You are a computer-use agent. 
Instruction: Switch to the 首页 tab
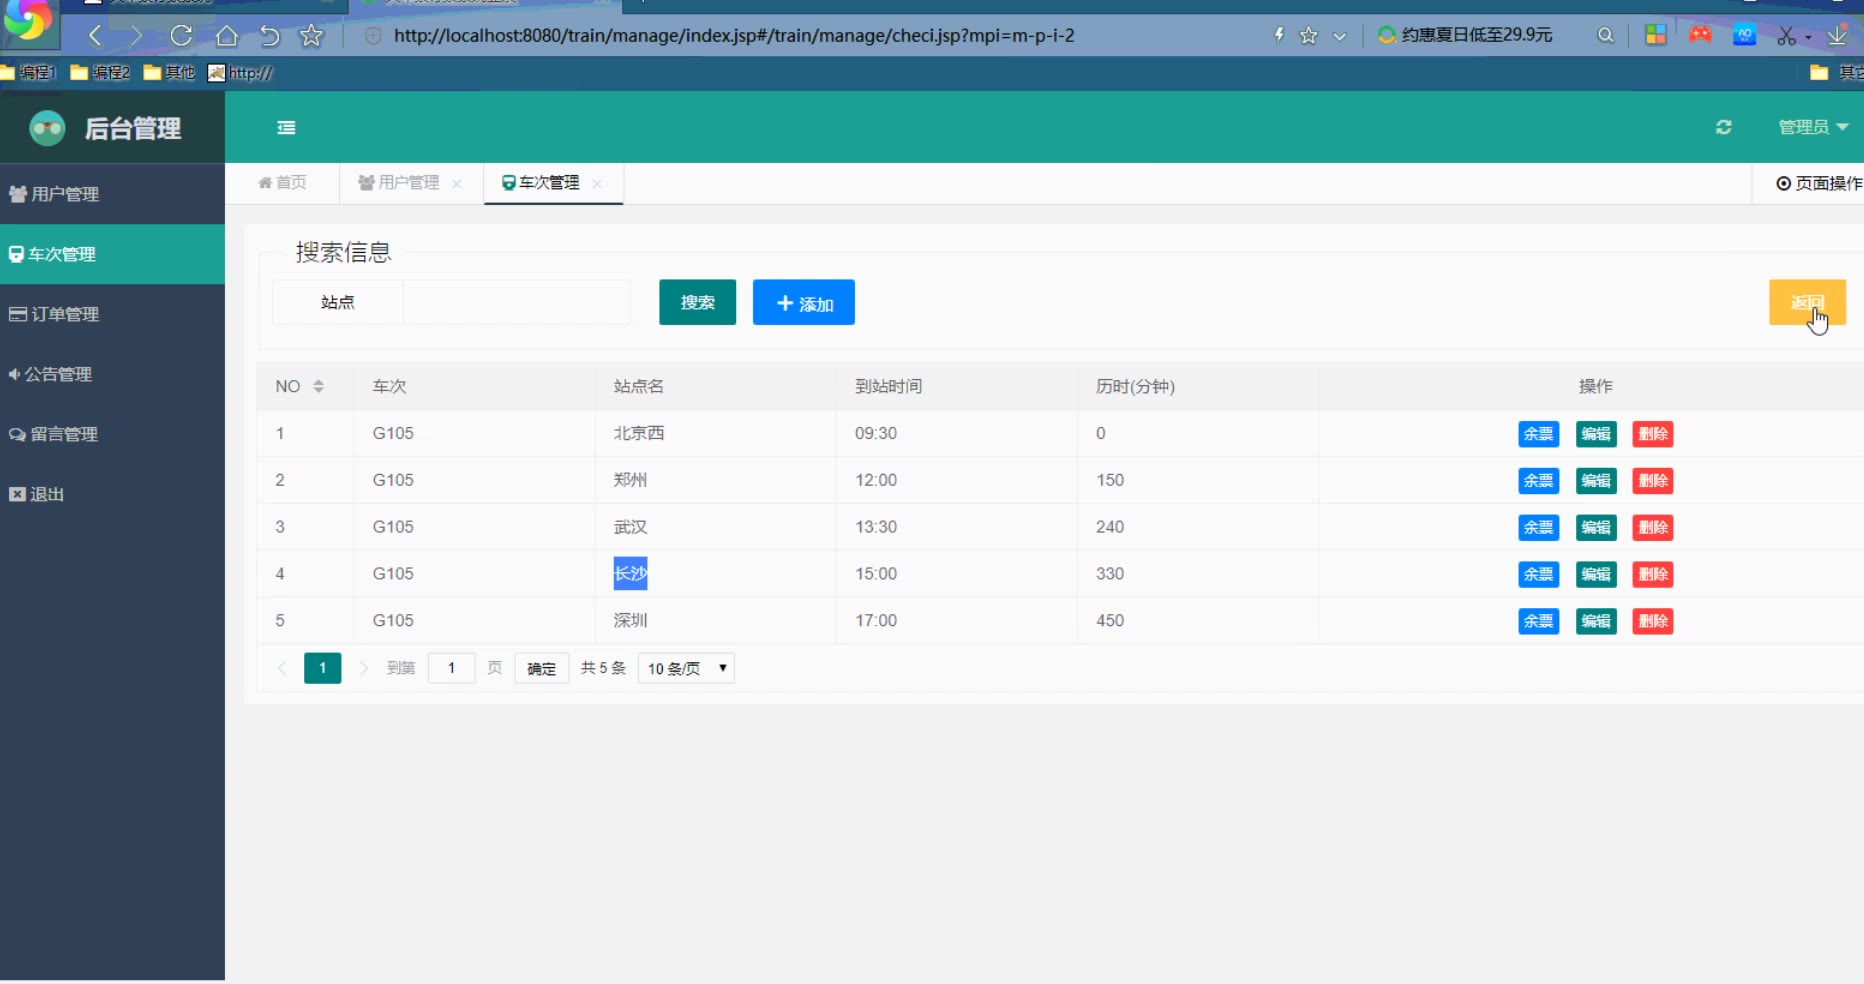[x=283, y=183]
